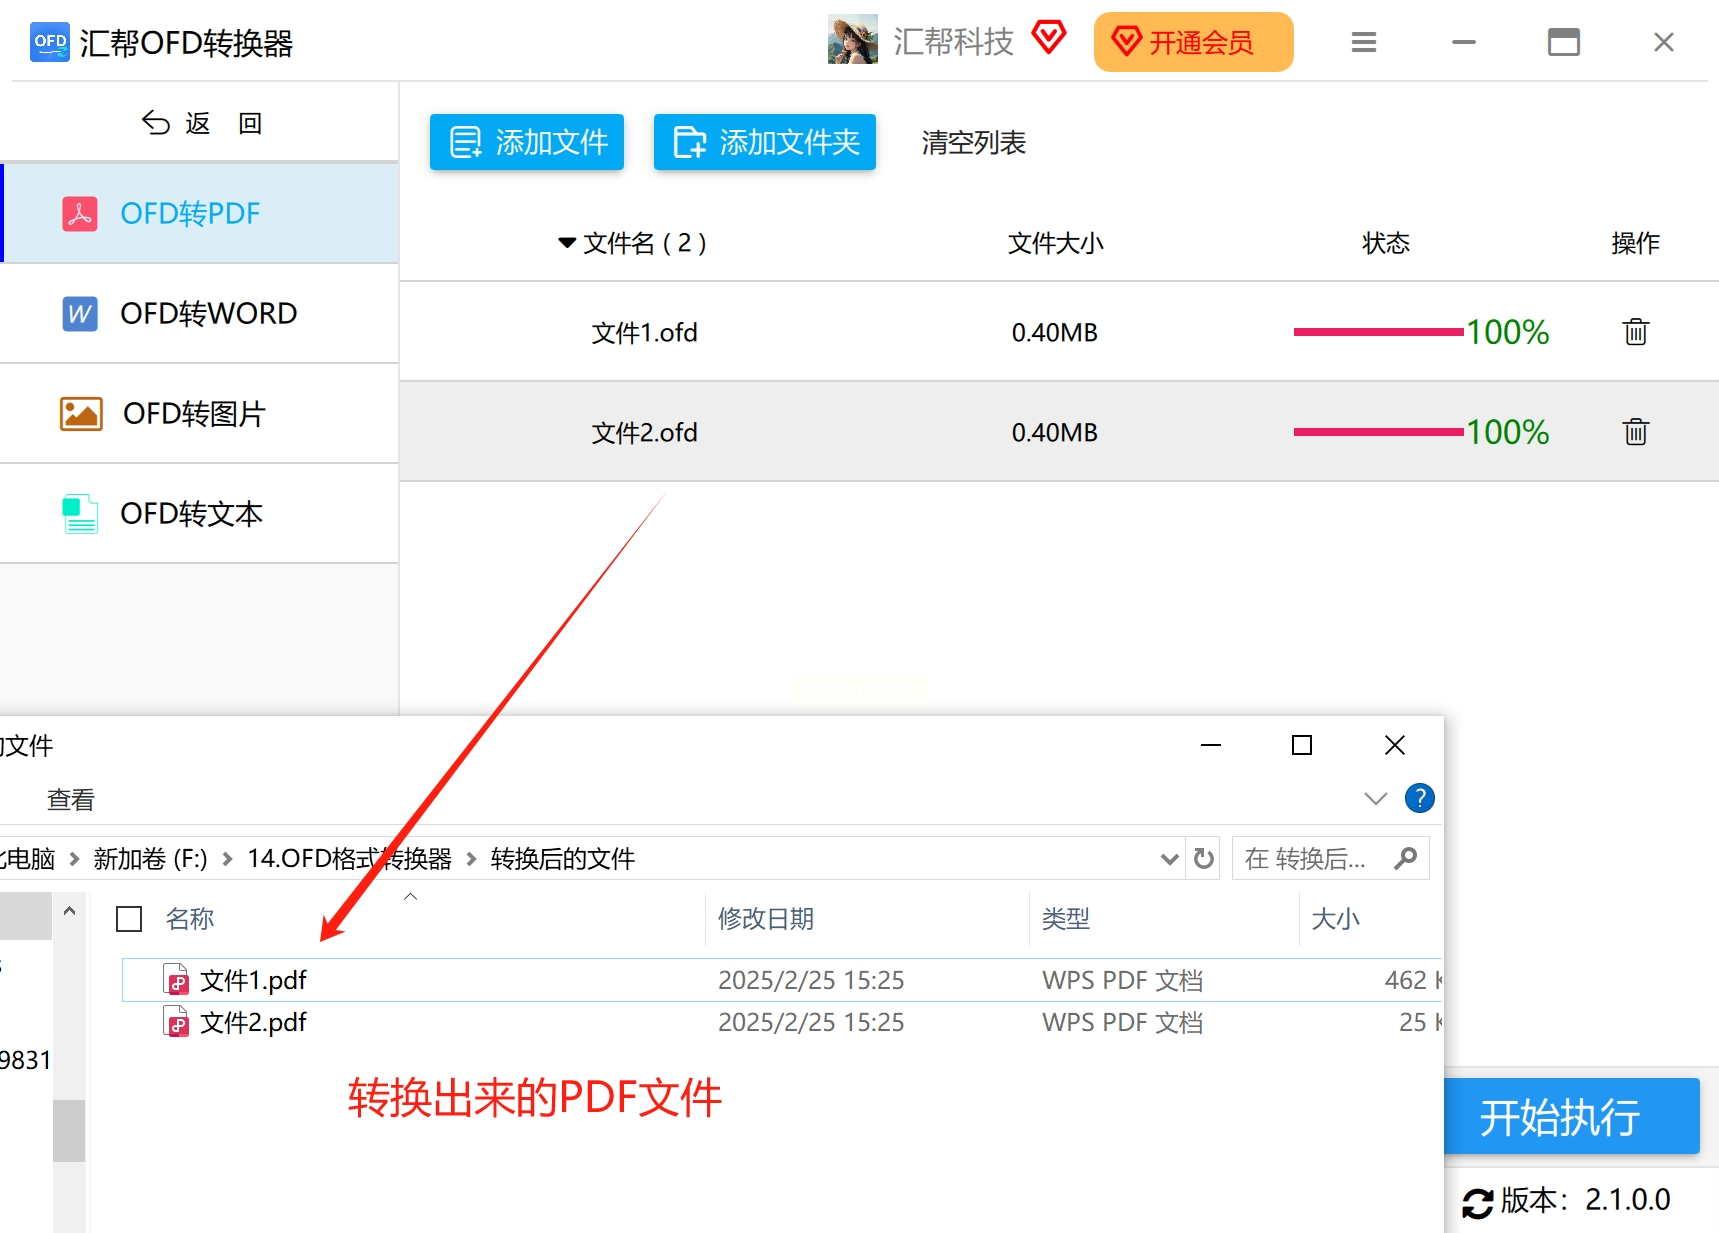The height and width of the screenshot is (1233, 1719).
Task: Click the refresh icon next to 版本
Action: pos(1477,1202)
